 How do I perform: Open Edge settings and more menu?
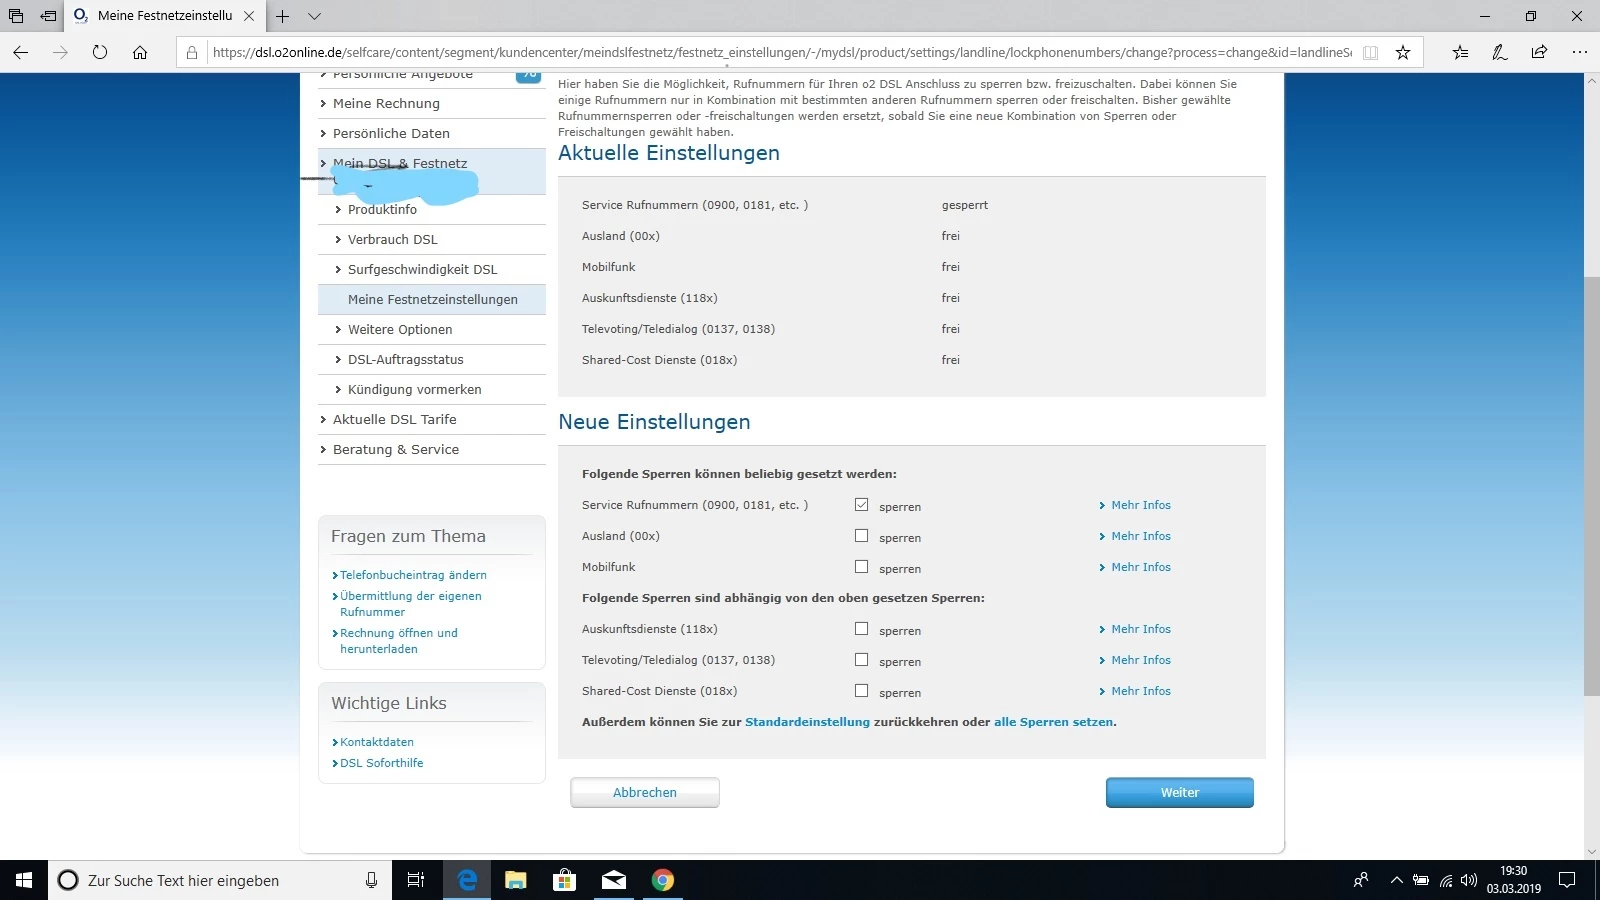click(x=1579, y=52)
